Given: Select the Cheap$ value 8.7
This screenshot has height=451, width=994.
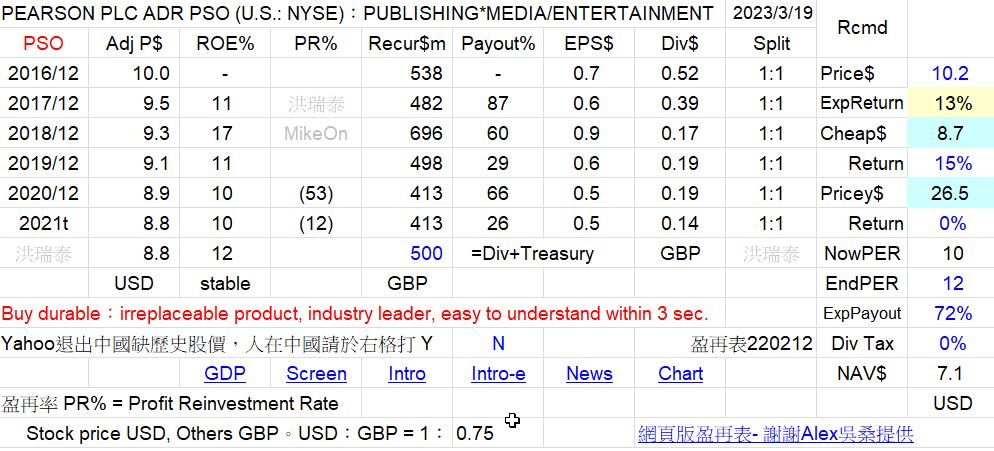Looking at the screenshot, I should point(950,133).
